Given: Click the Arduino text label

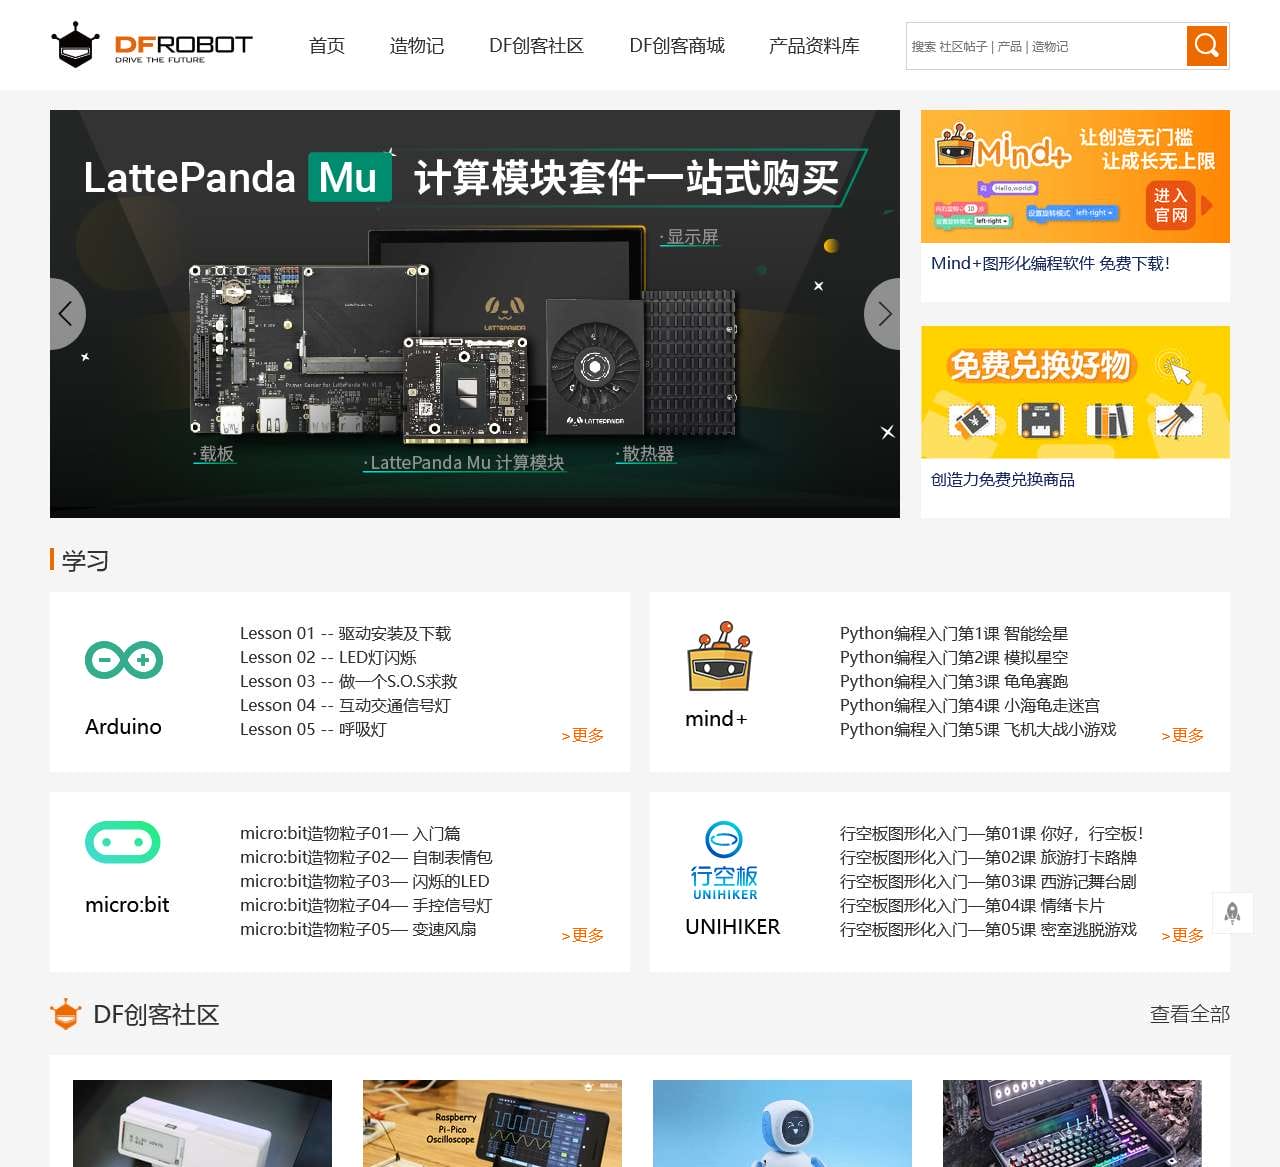Looking at the screenshot, I should tap(123, 727).
